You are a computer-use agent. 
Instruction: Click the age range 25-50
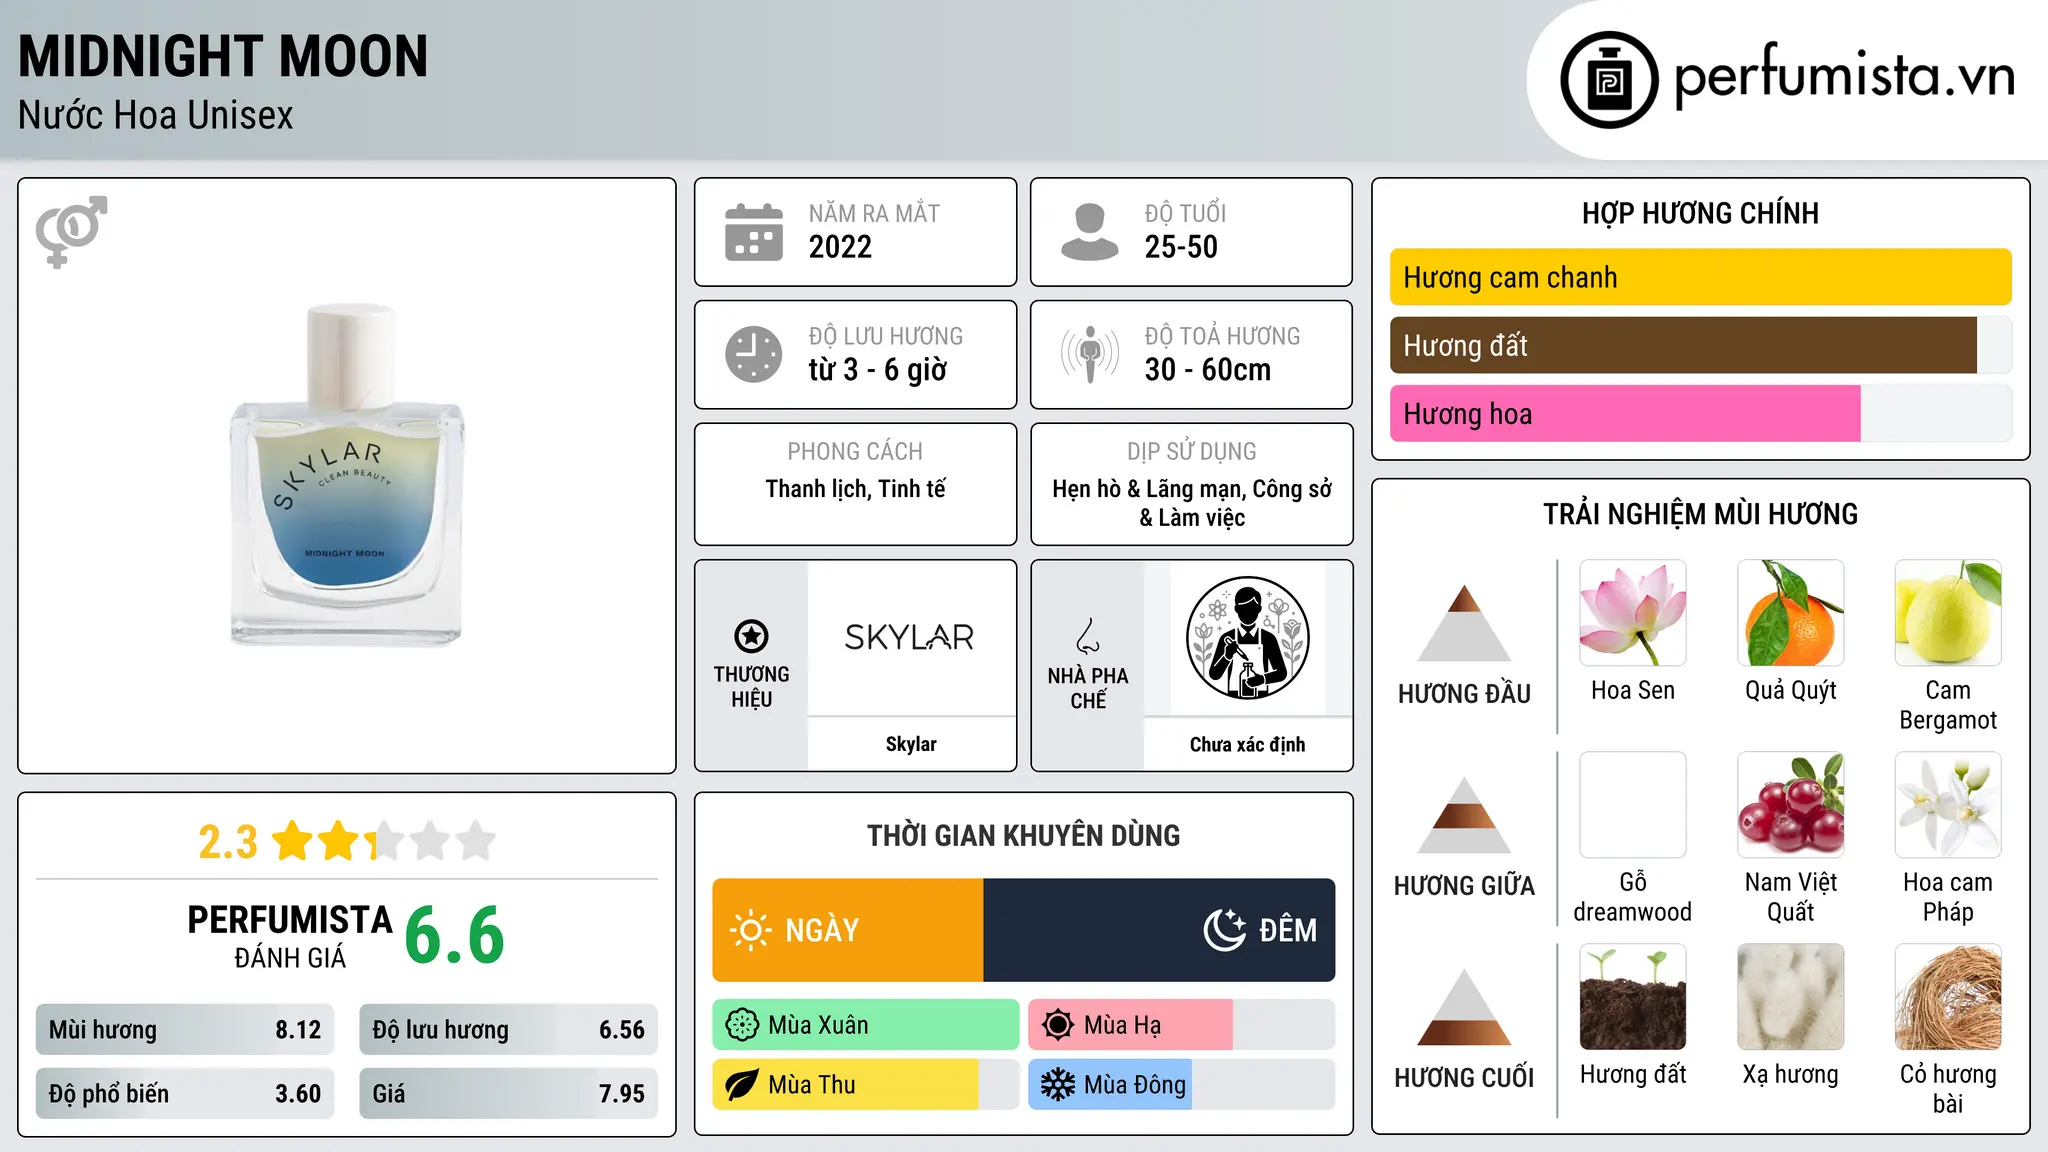click(1181, 247)
